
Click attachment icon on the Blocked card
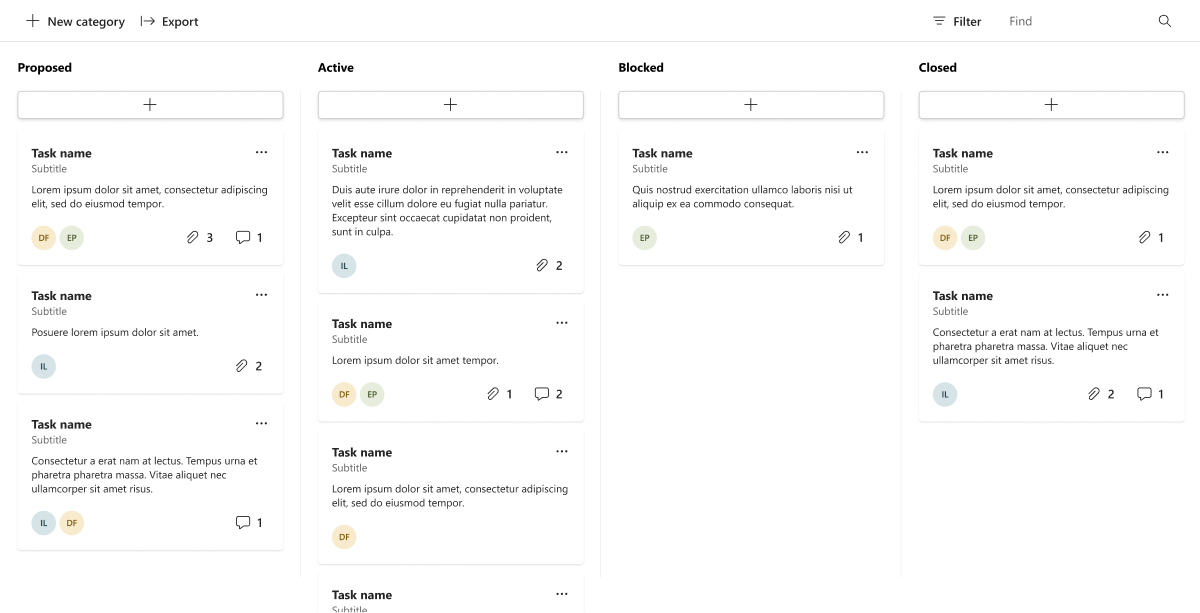(844, 238)
